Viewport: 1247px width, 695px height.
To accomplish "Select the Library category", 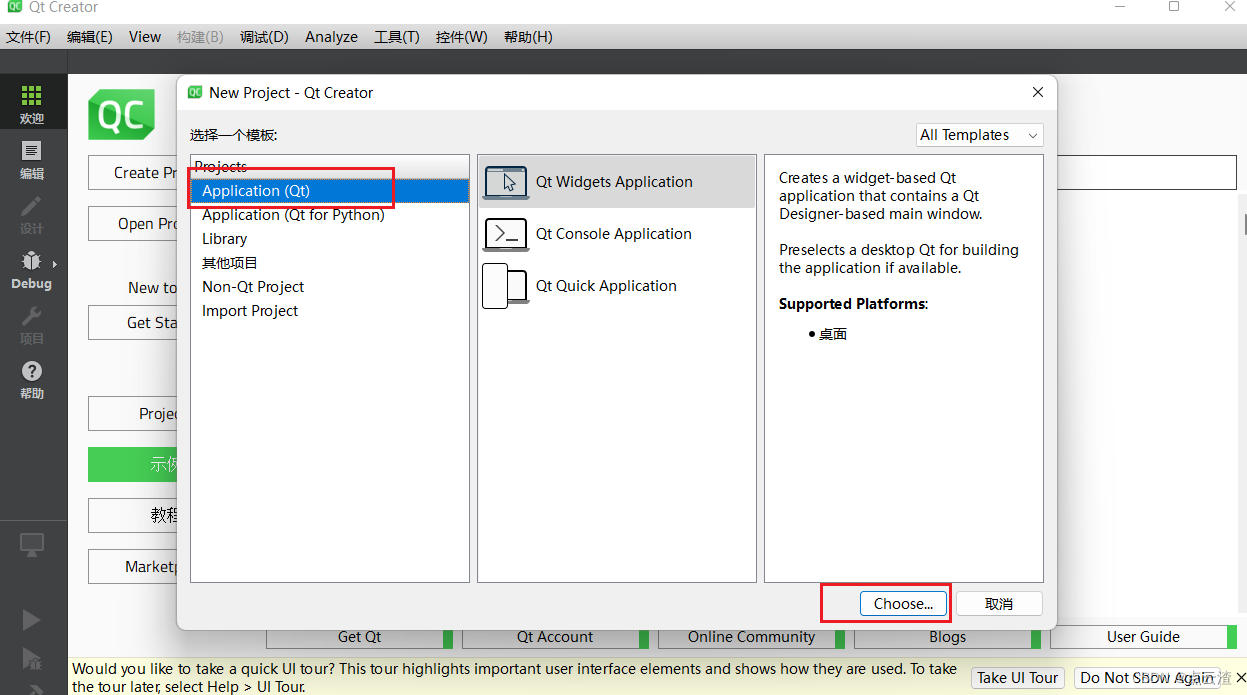I will click(x=329, y=239).
